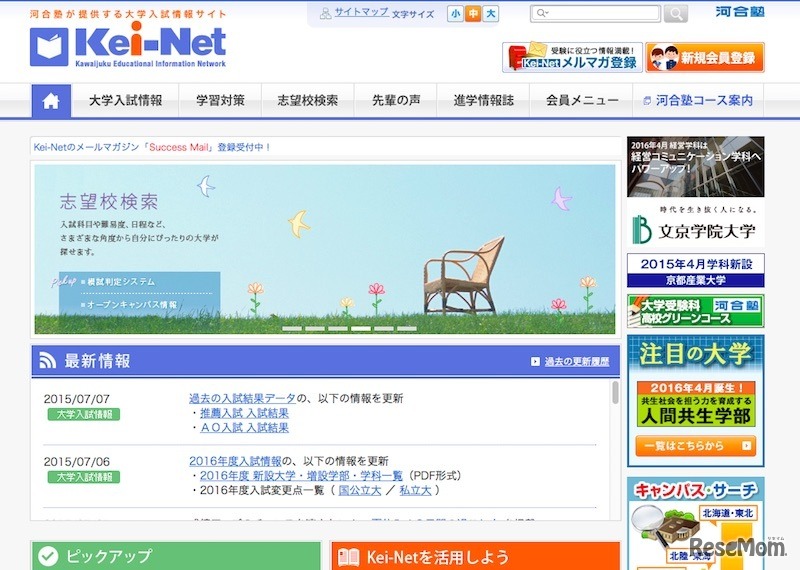Click the book icon in Kei-Netを活用しよう header
The image size is (800, 570).
pyautogui.click(x=348, y=557)
